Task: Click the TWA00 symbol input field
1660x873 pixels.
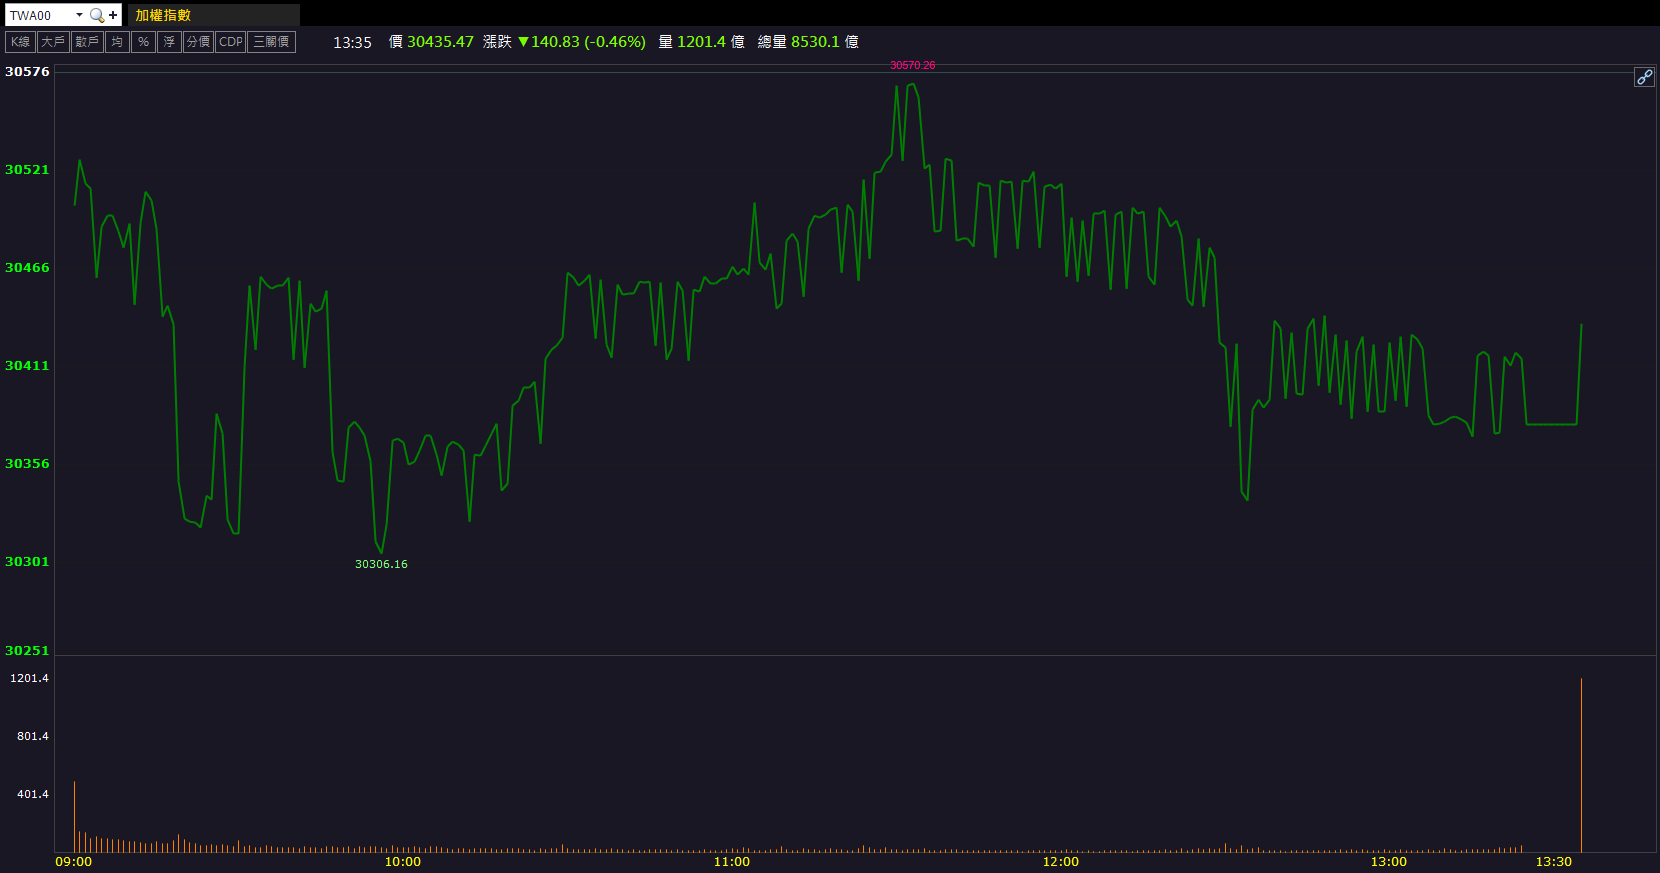Action: coord(40,15)
